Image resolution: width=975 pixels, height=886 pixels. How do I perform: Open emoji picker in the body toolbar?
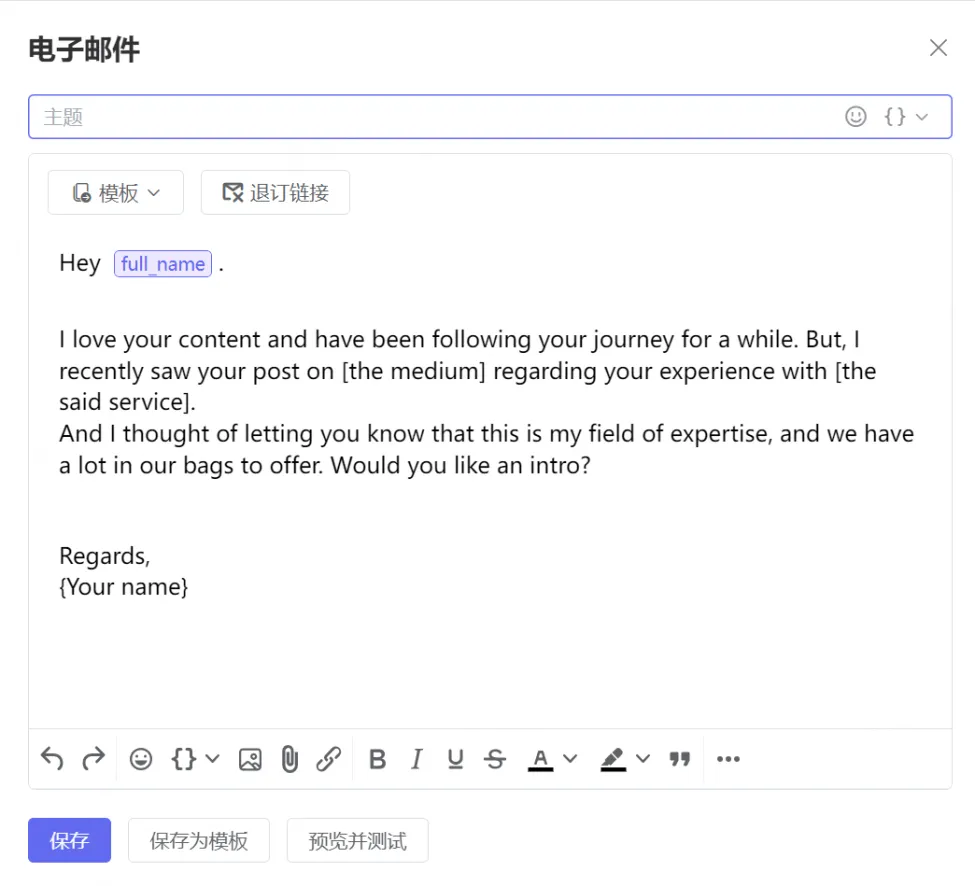(x=141, y=759)
